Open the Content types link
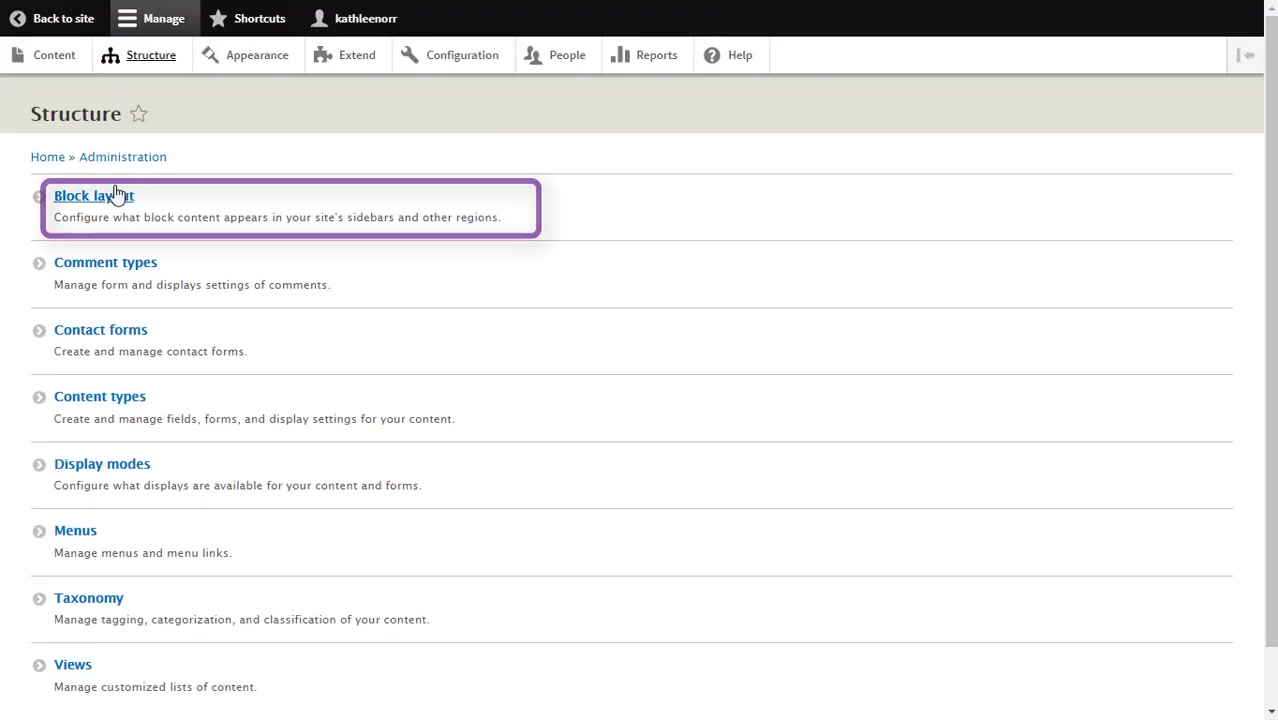Image resolution: width=1278 pixels, height=720 pixels. click(x=100, y=397)
